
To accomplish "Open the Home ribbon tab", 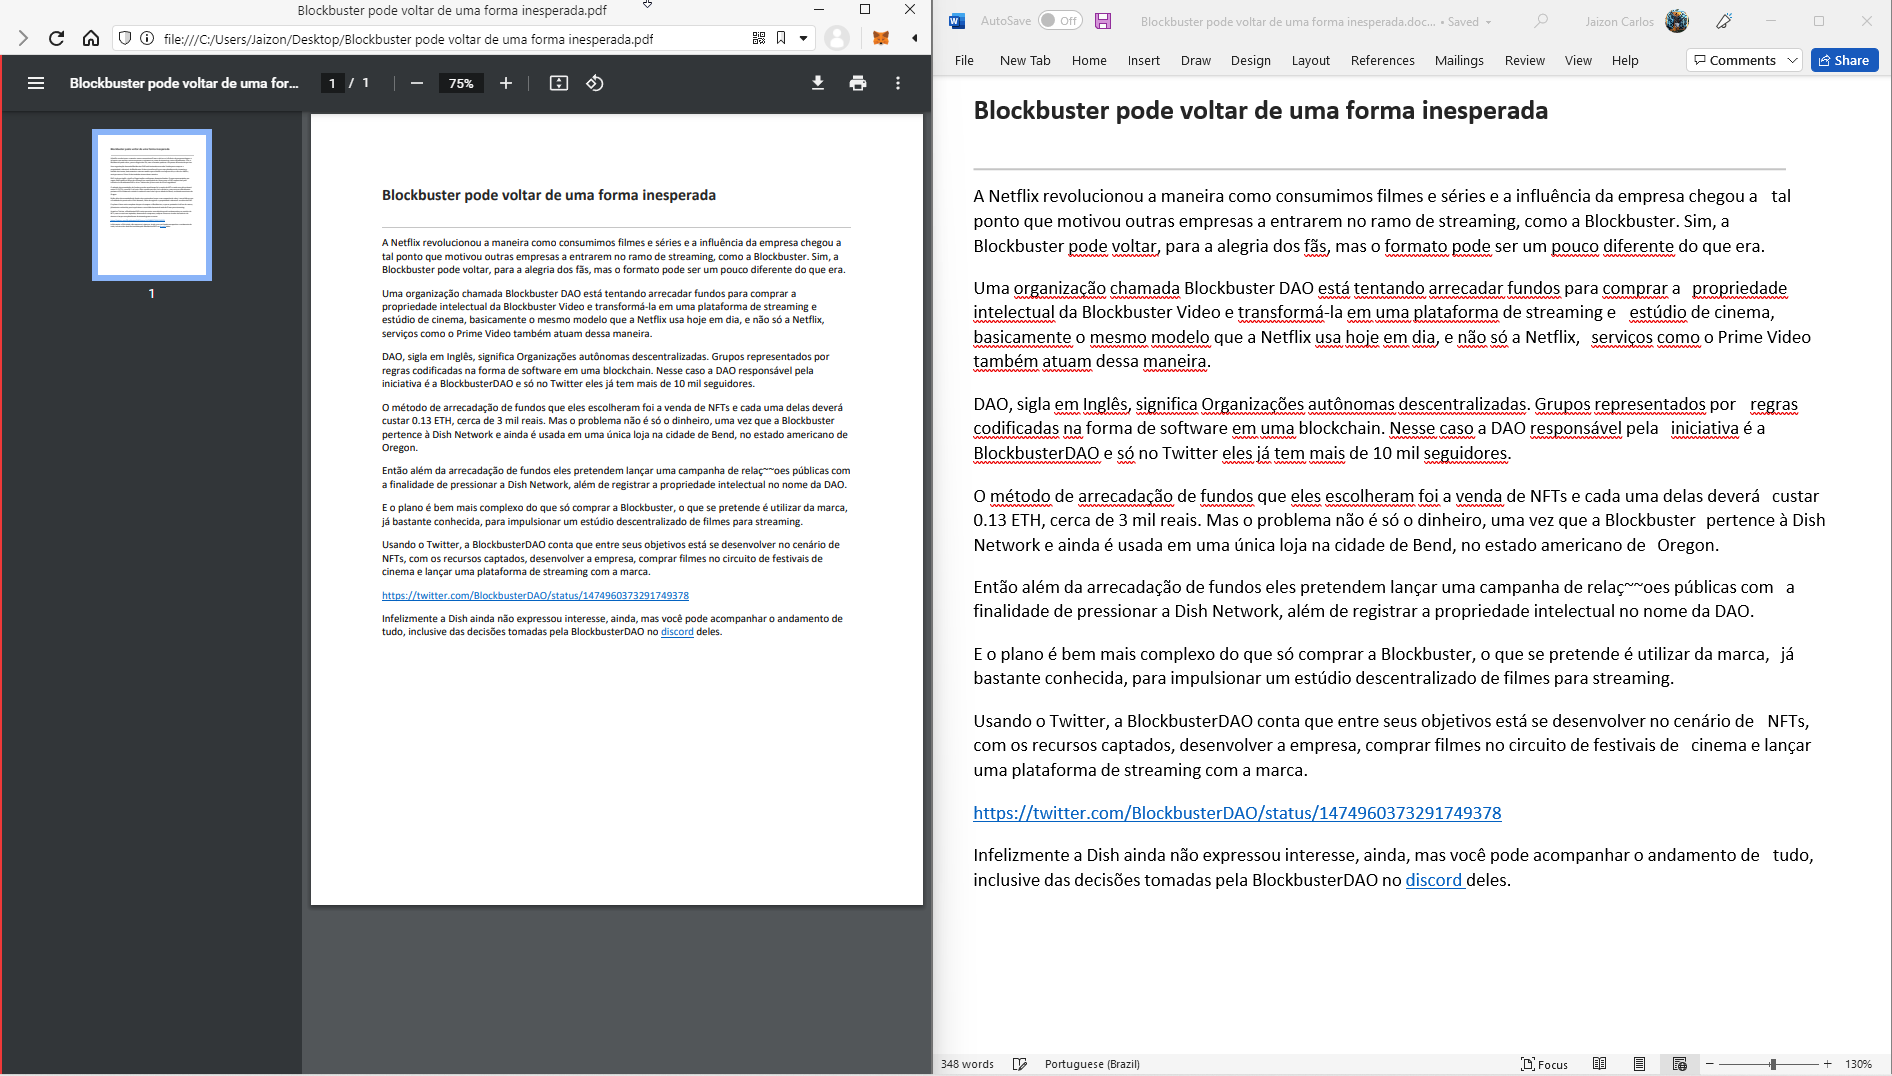I will 1089,60.
